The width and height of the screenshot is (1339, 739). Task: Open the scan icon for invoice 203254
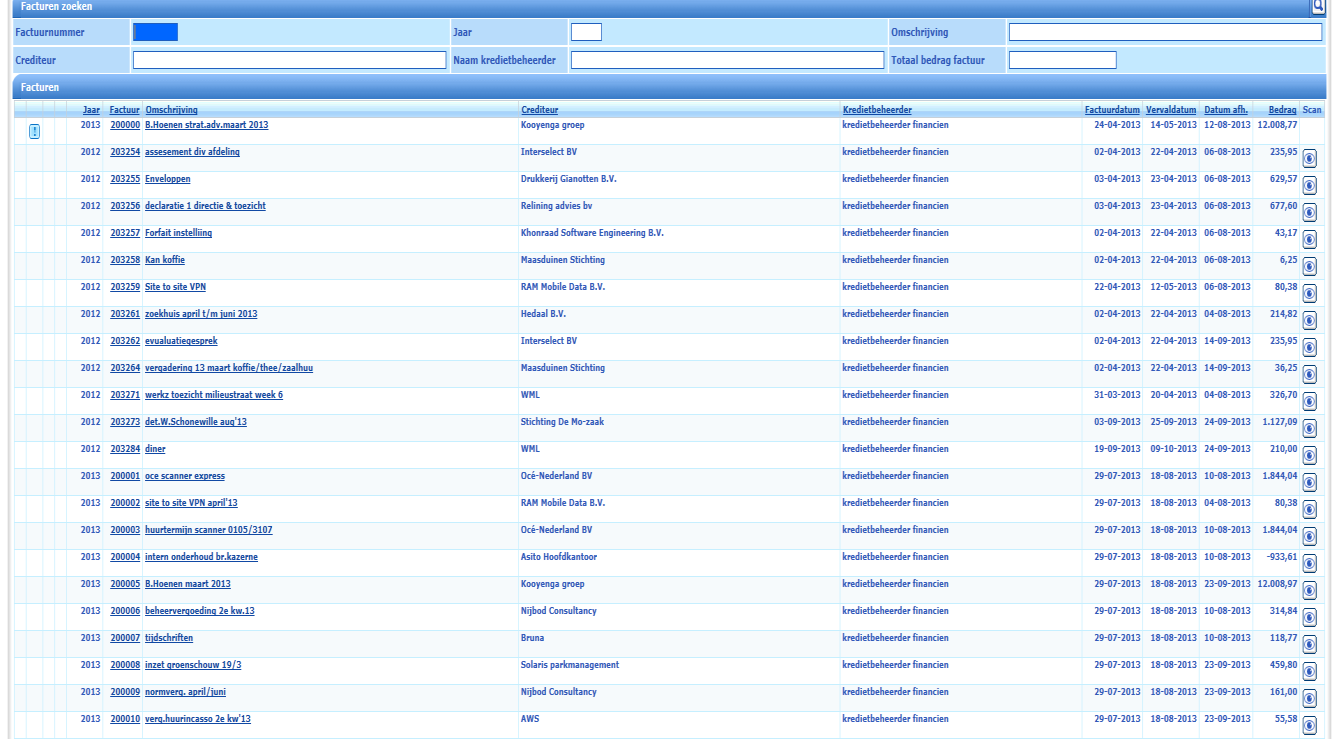[1309, 158]
